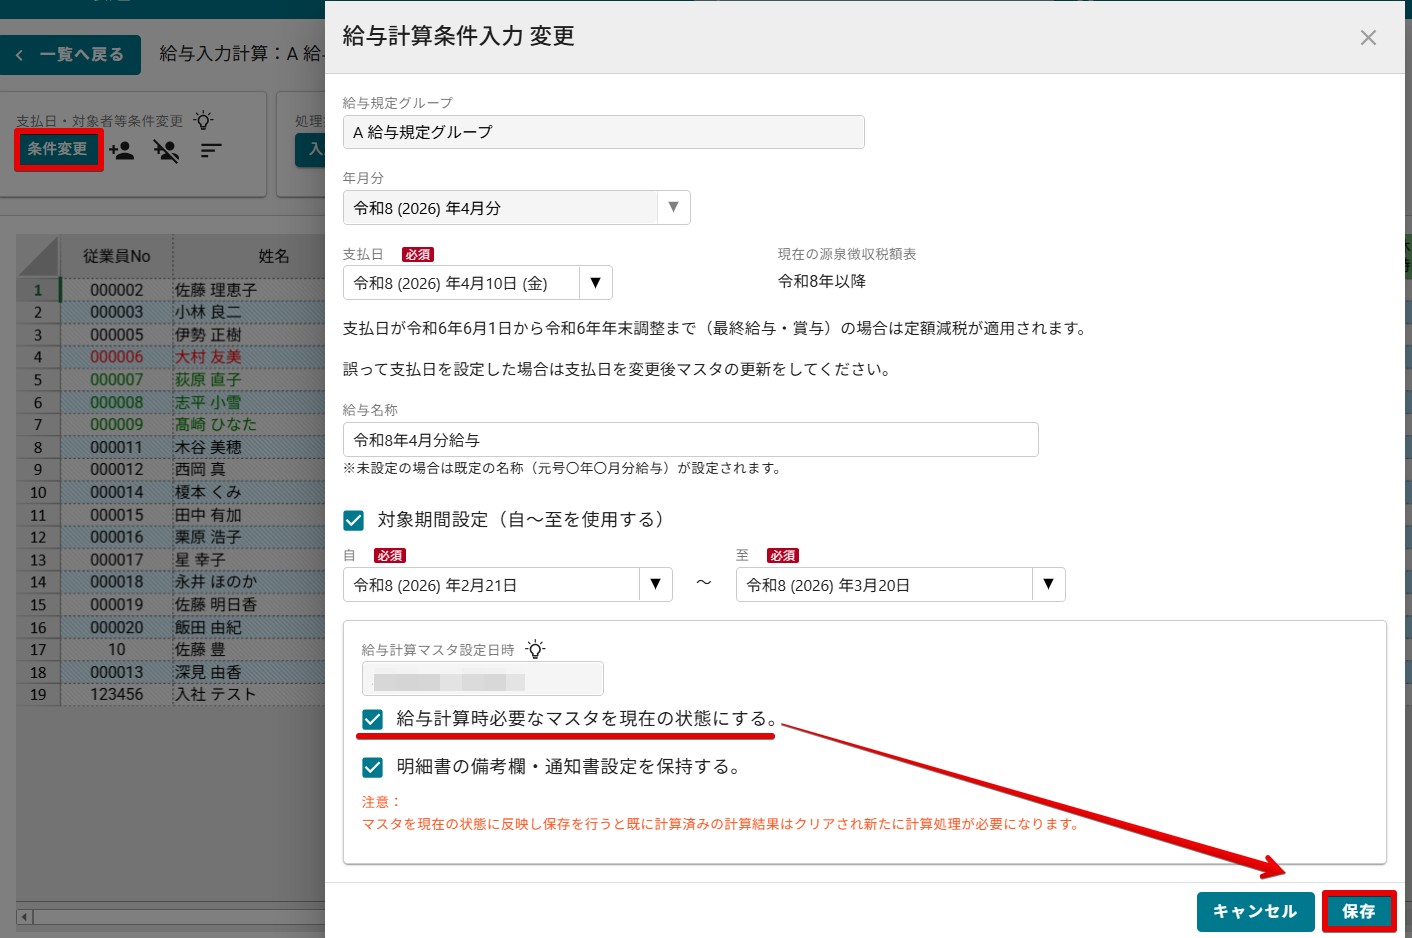This screenshot has width=1412, height=938.
Task: Click the add employee person-plus icon
Action: [x=122, y=151]
